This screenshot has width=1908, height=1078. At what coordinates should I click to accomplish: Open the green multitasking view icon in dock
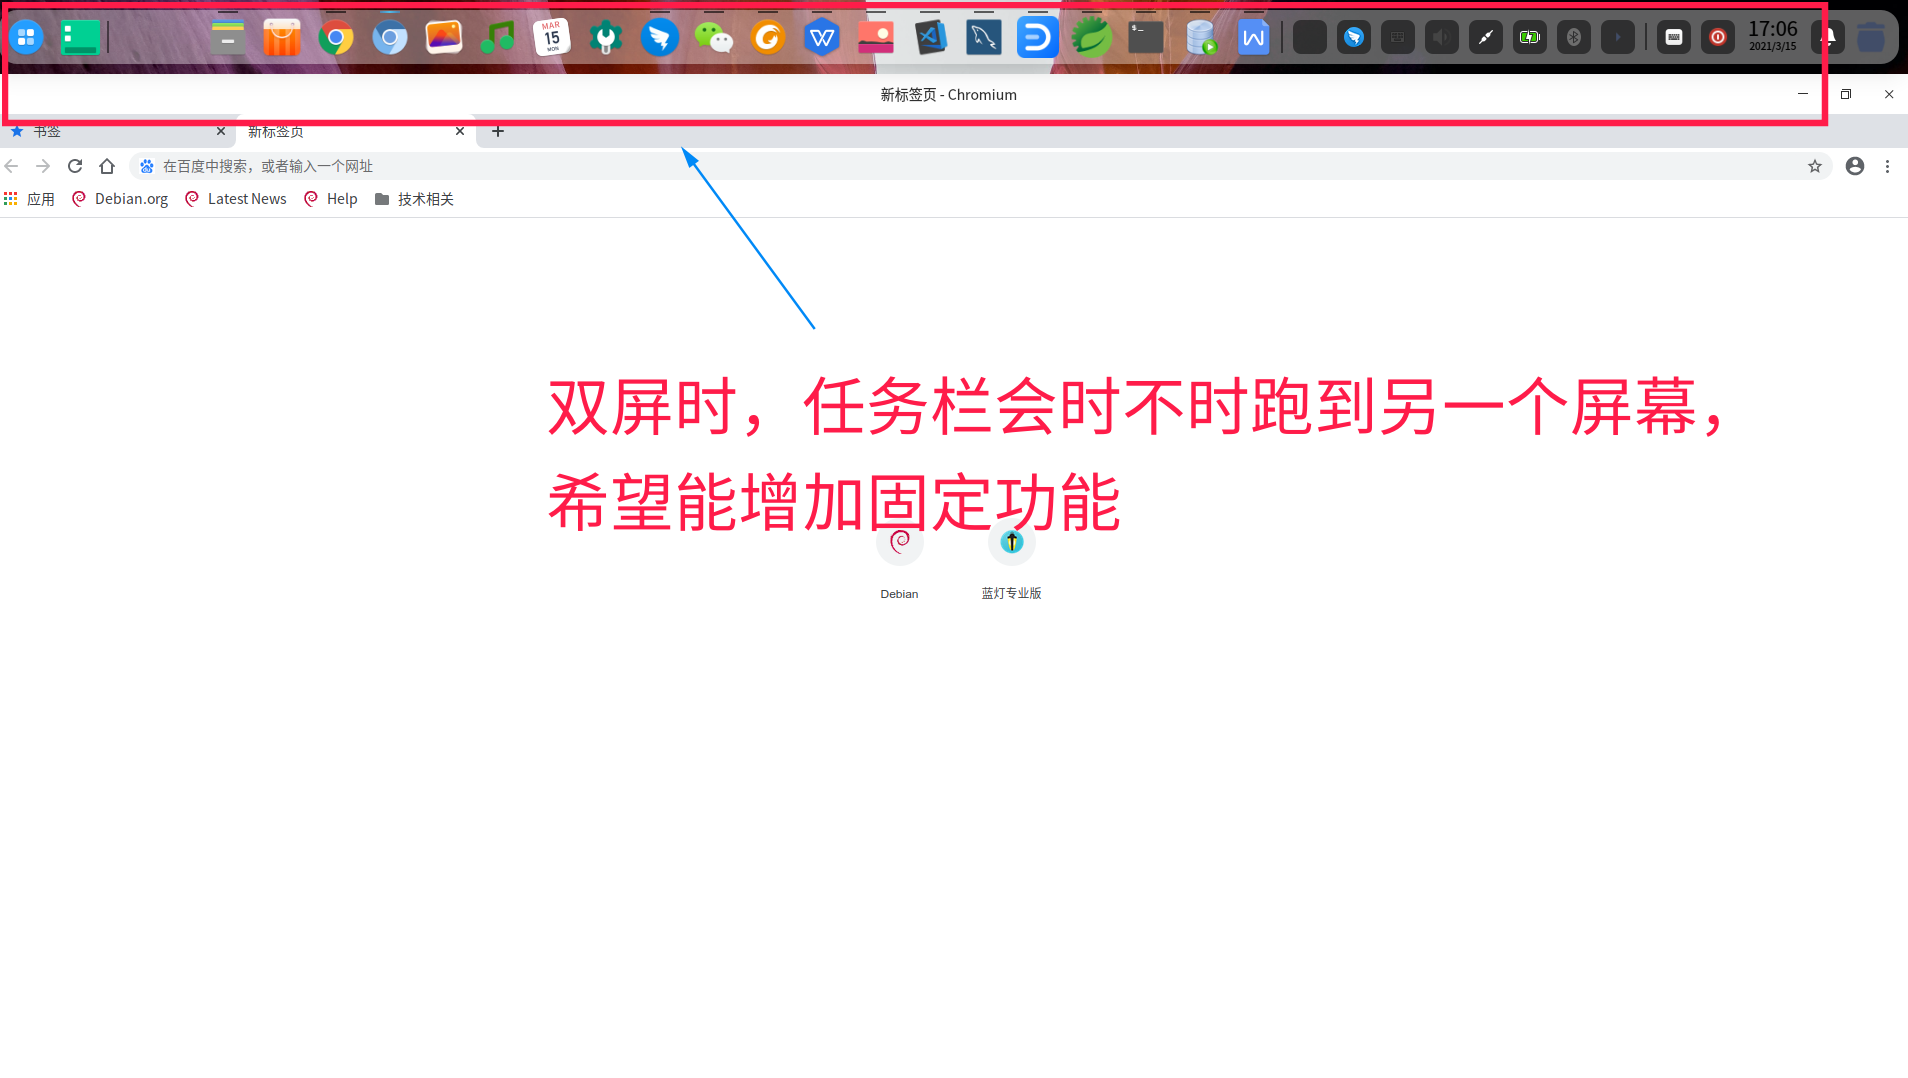pos(80,38)
